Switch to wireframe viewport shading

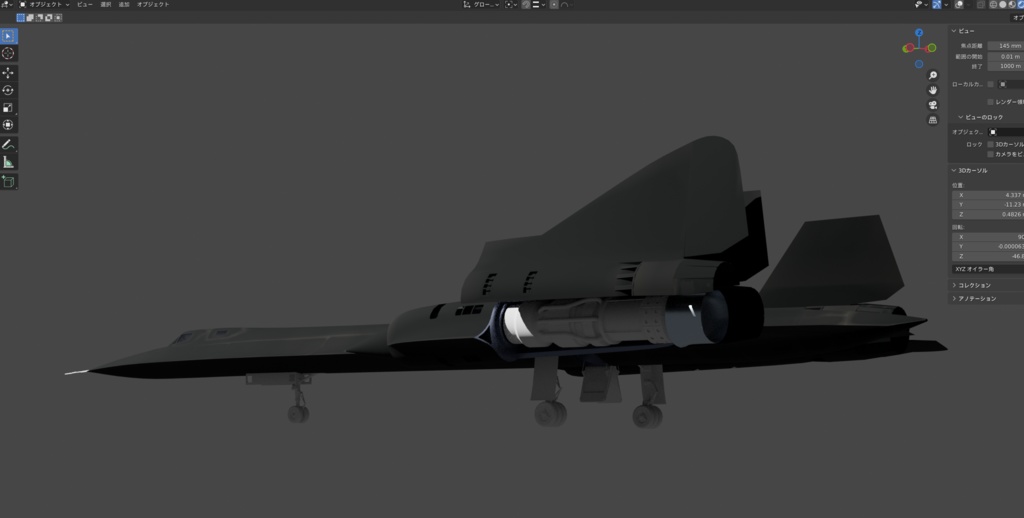pyautogui.click(x=993, y=5)
